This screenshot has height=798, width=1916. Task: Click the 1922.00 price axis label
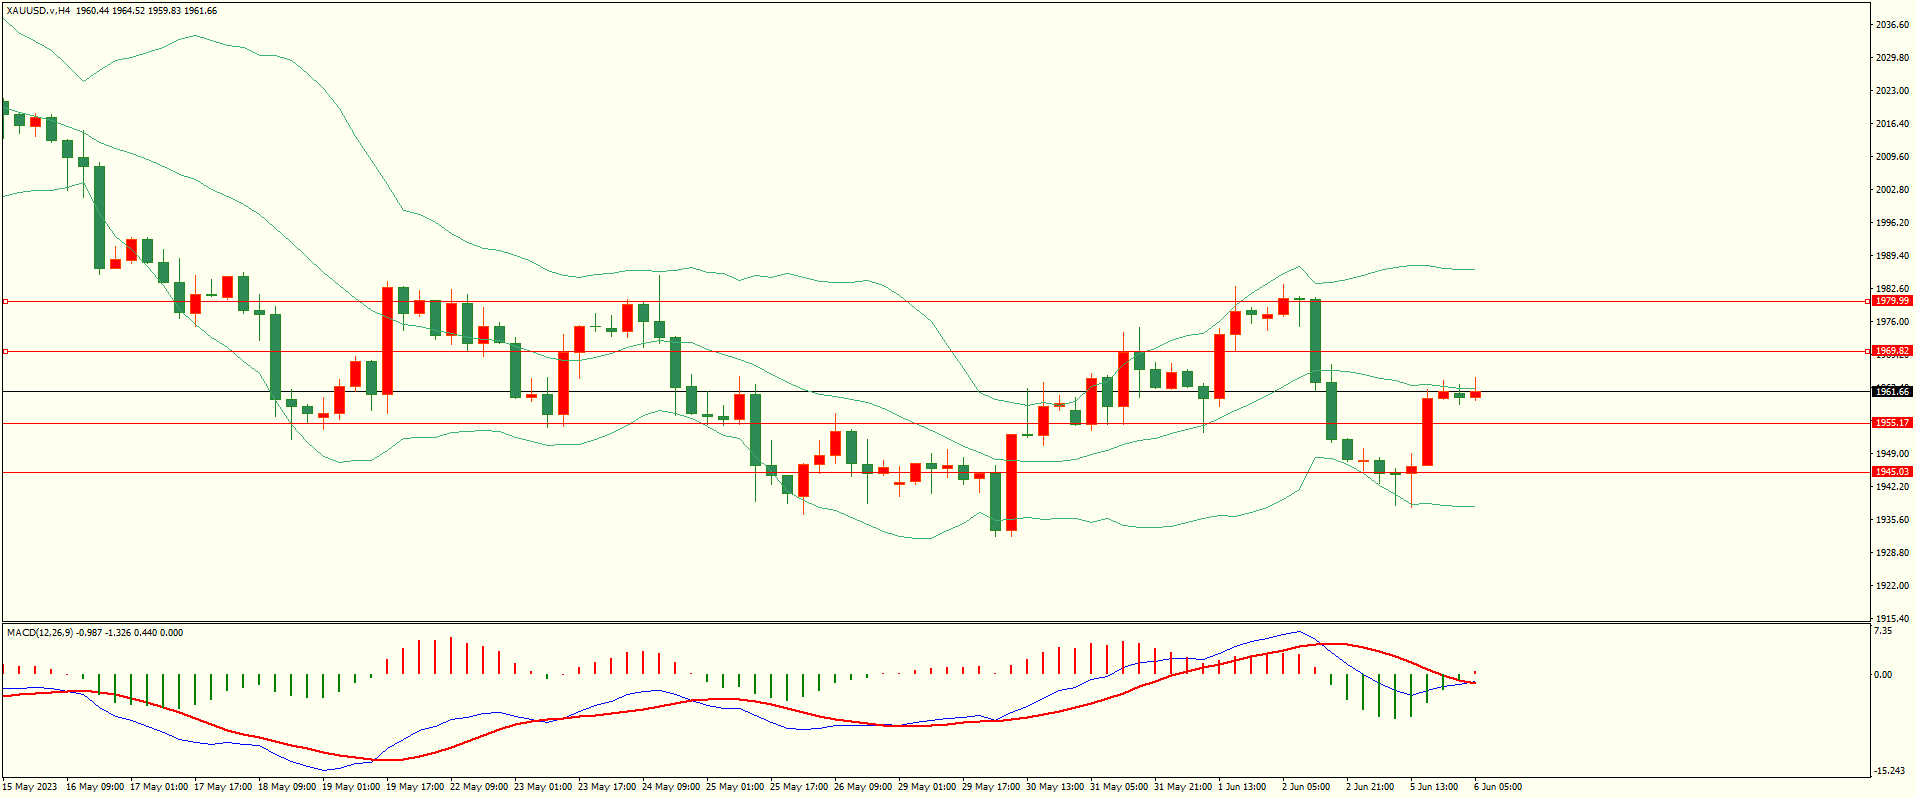click(x=1893, y=586)
